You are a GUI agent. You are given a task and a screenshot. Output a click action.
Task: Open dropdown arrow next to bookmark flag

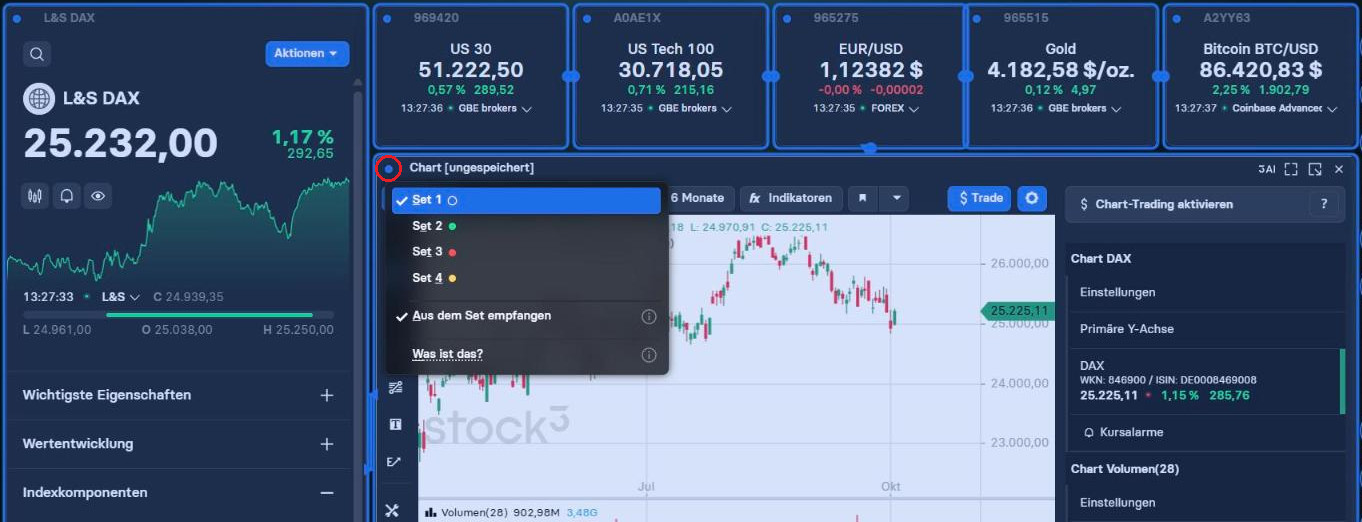click(x=896, y=198)
